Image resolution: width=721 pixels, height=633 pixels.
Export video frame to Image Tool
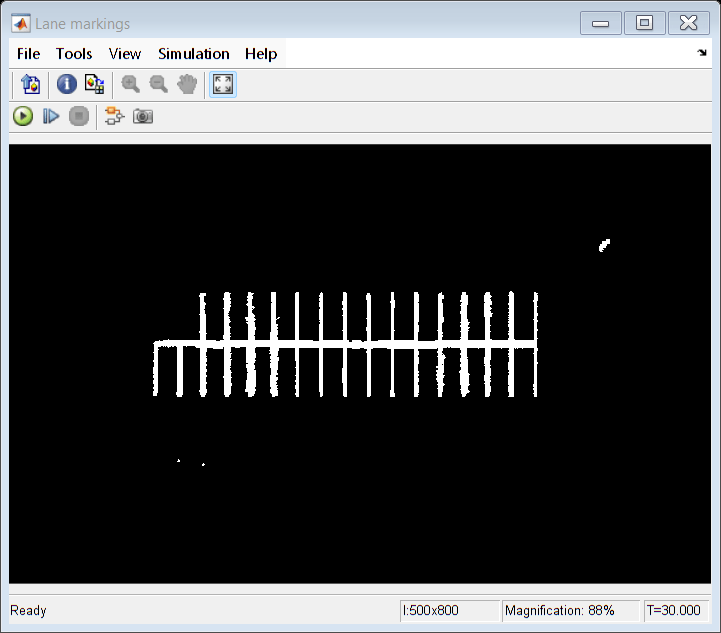30,85
